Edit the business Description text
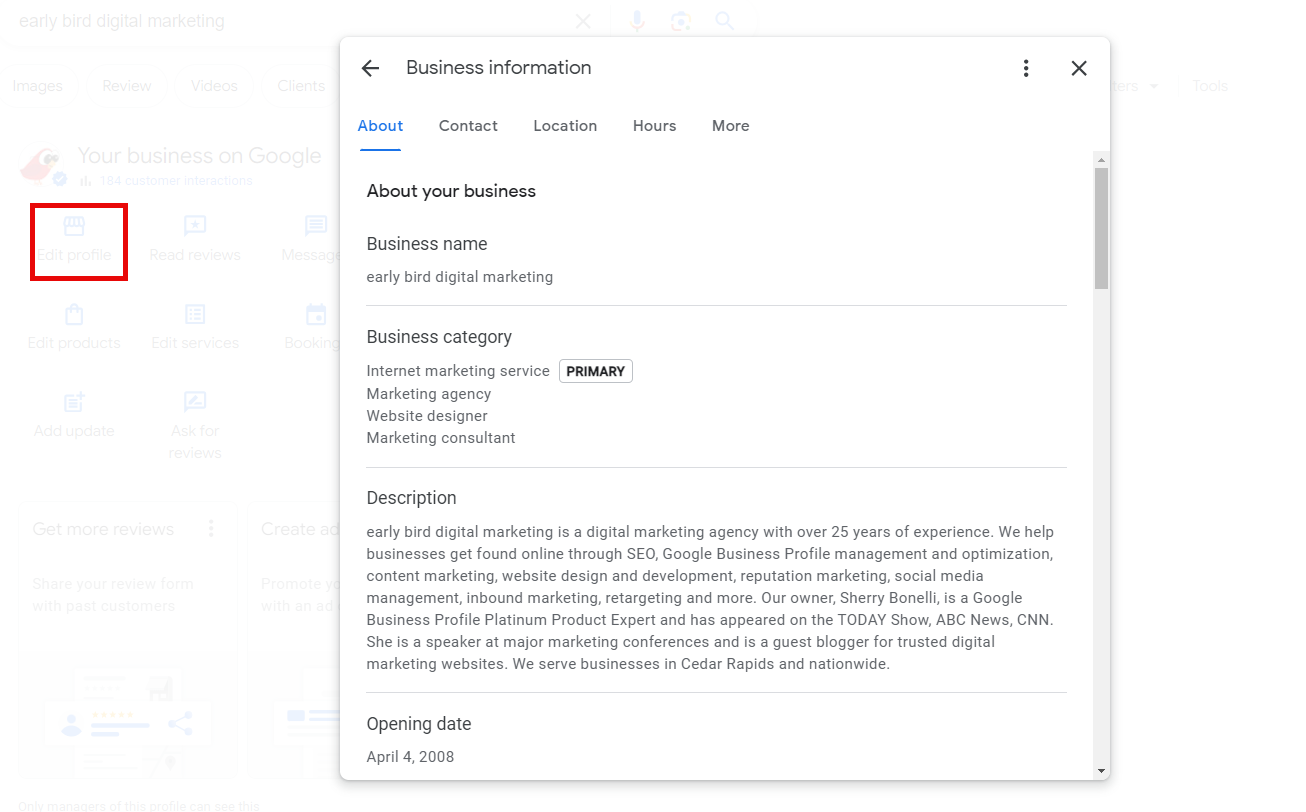 tap(710, 598)
